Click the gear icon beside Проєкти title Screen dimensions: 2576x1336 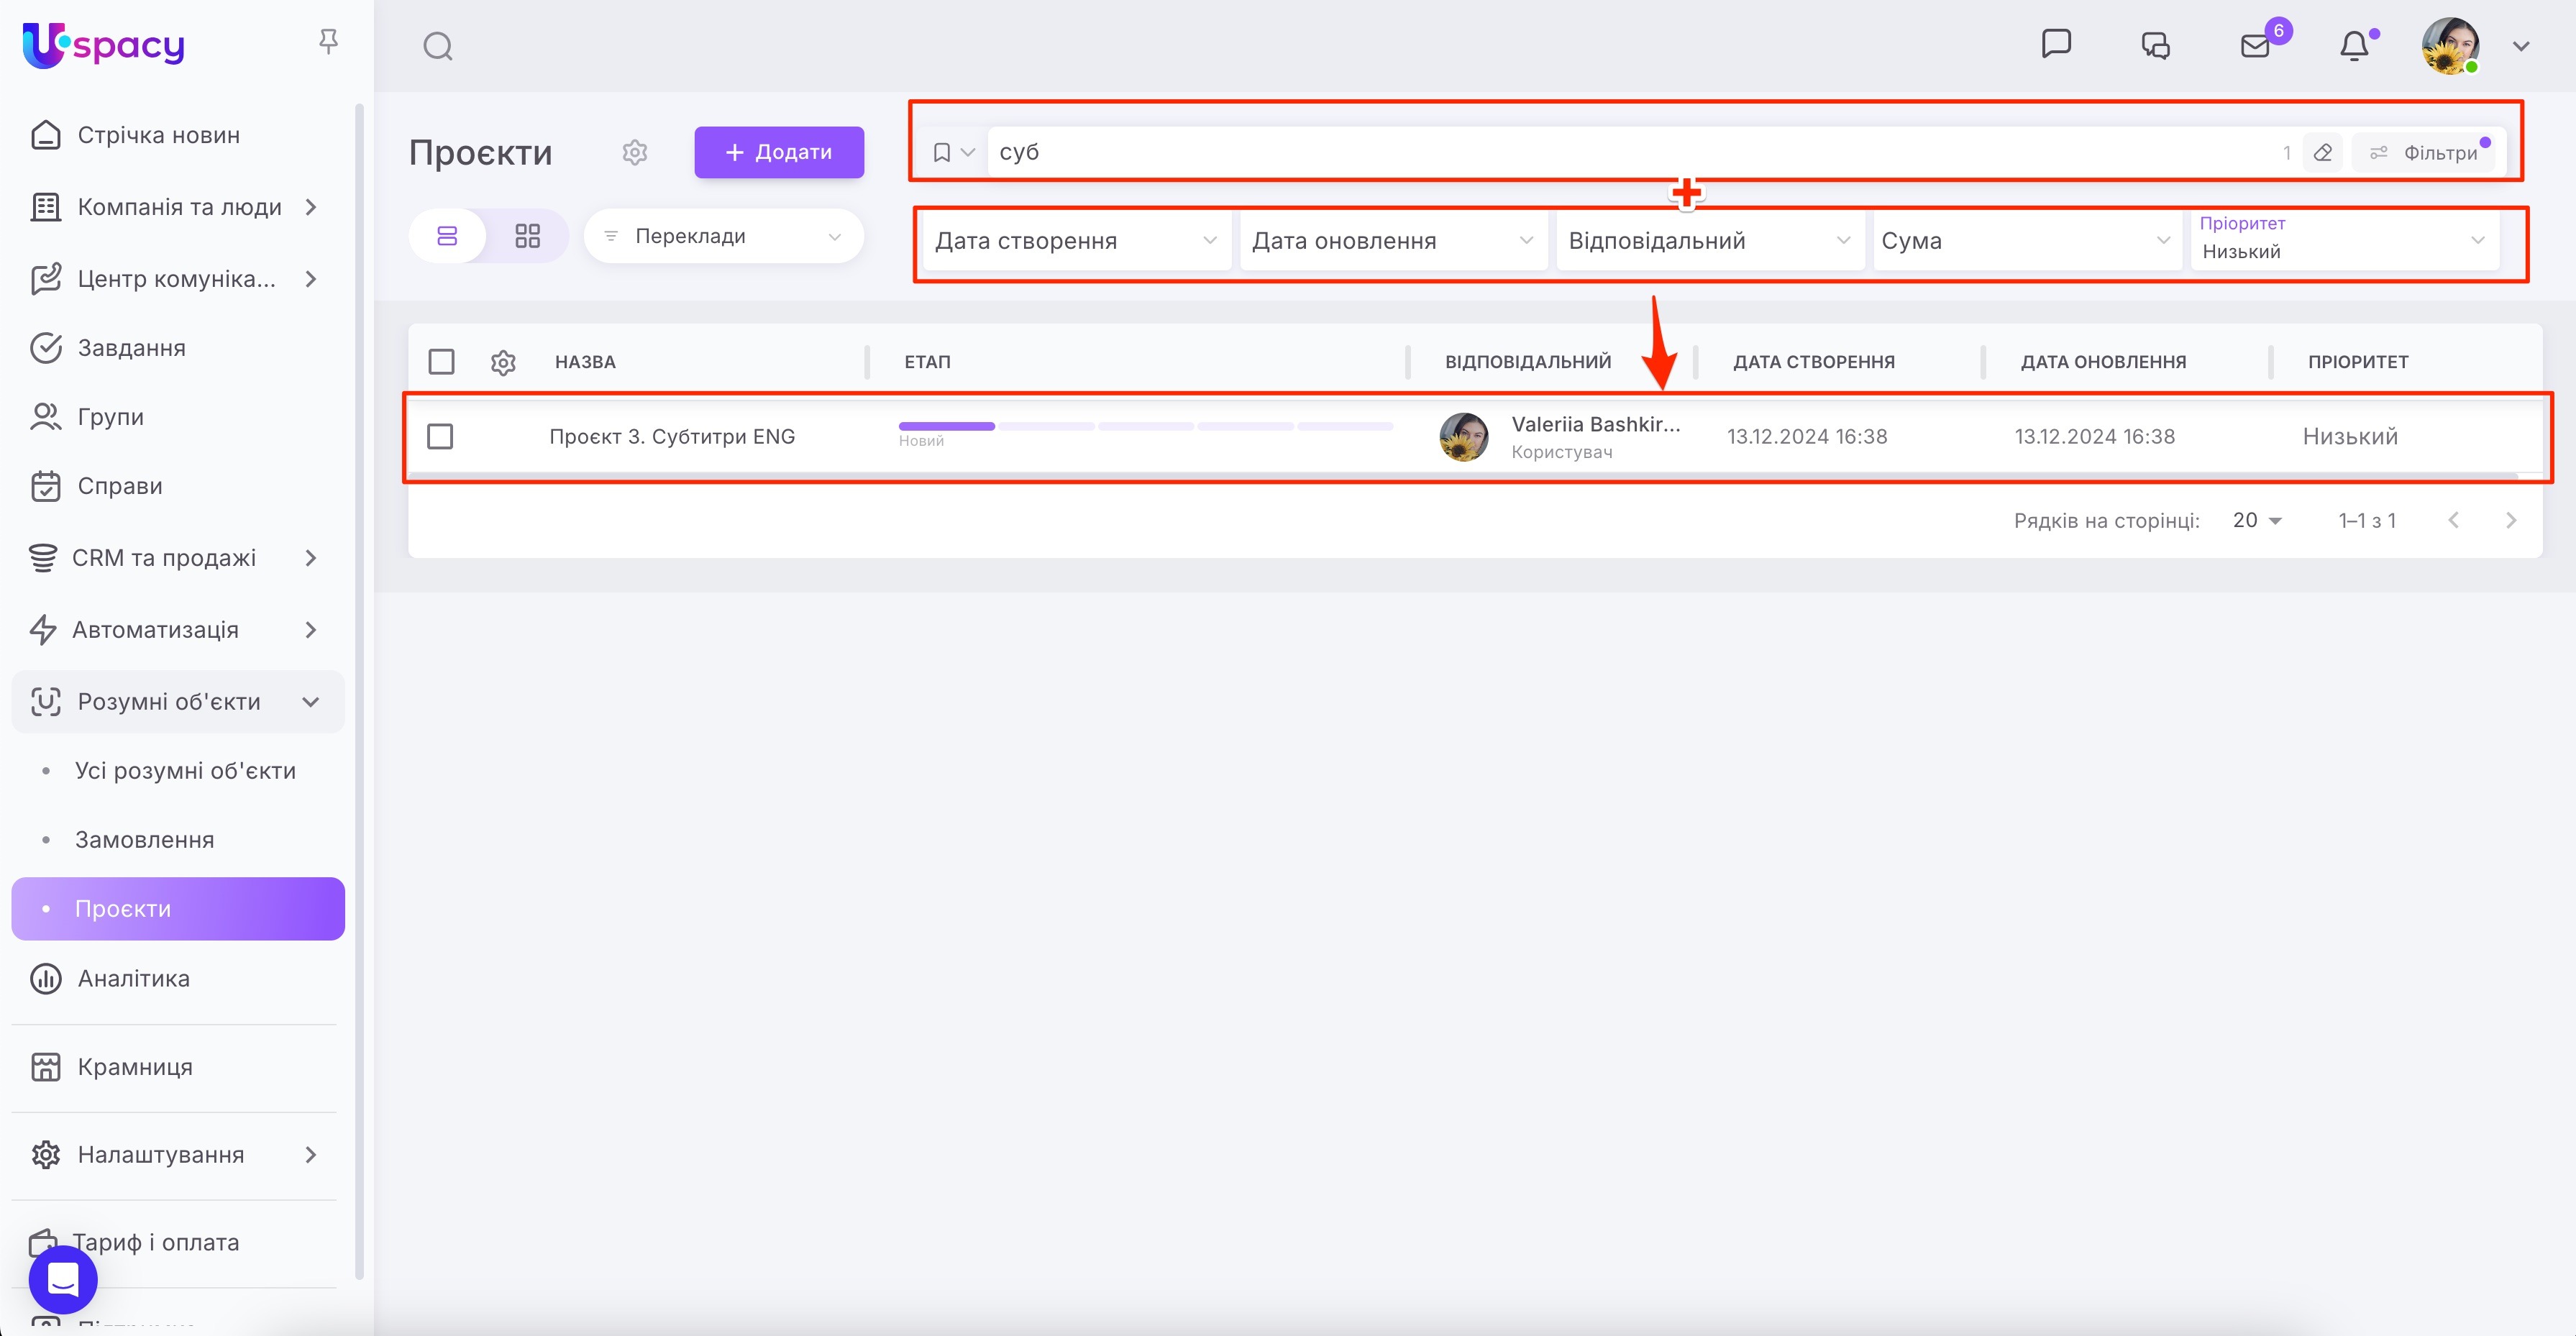pos(635,152)
